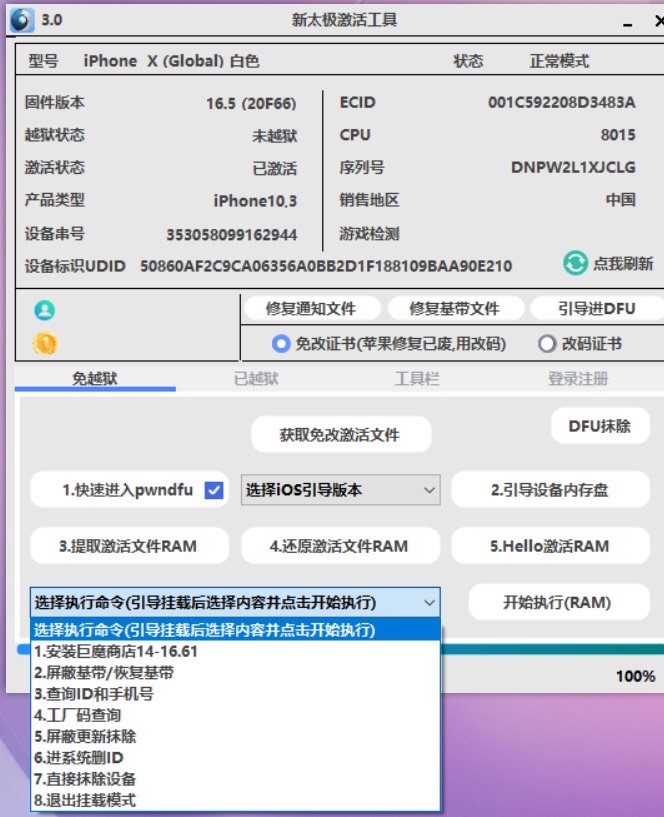Switch to the 免越狱 tab

tap(95, 379)
